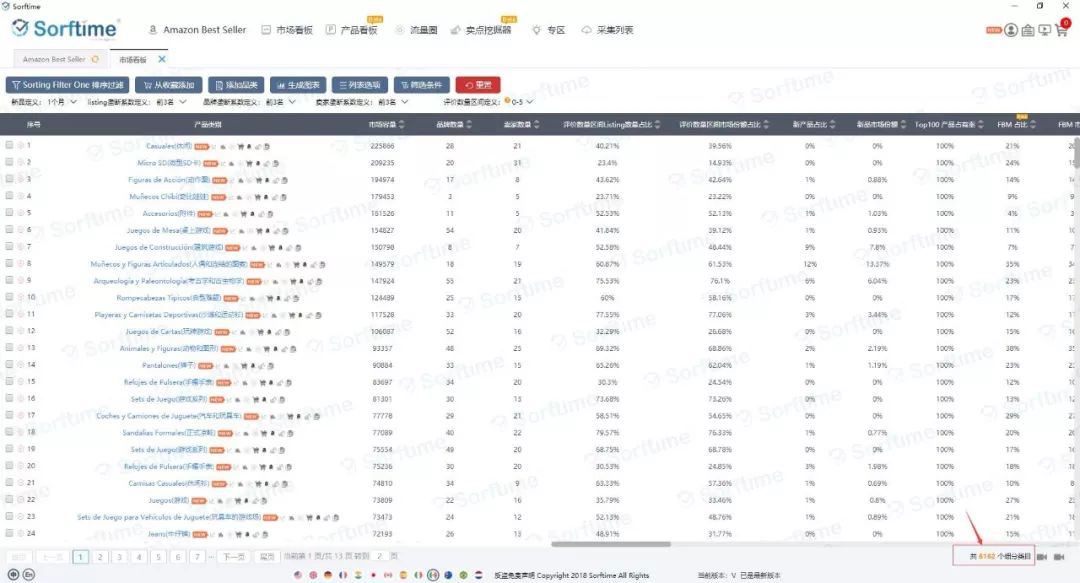Open the shopping cart icon in header

(1062, 30)
